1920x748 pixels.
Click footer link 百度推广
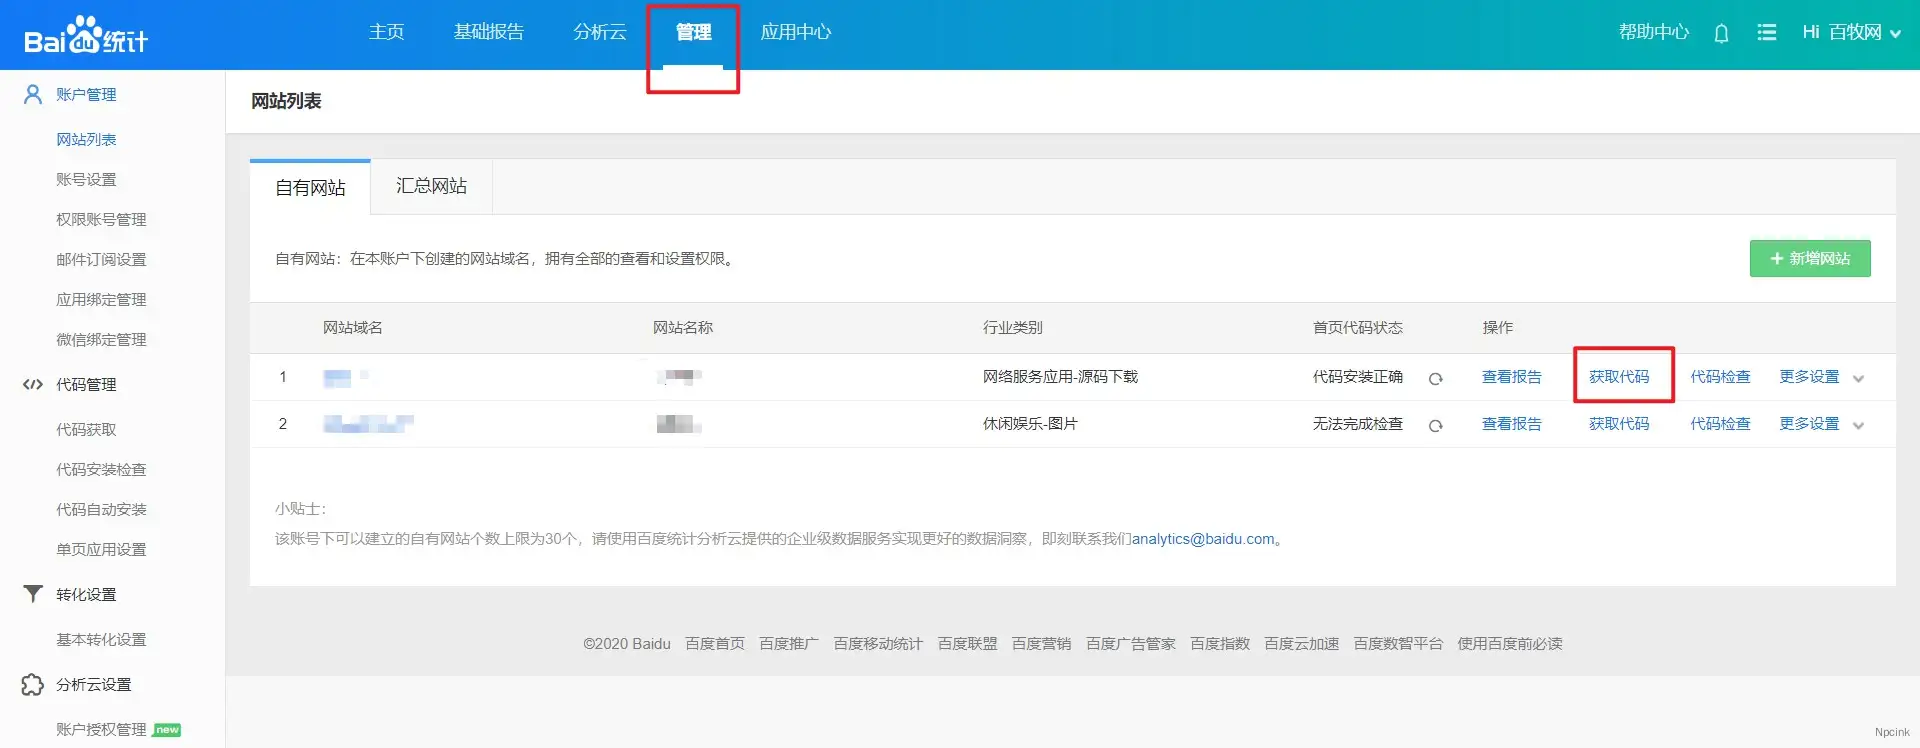pyautogui.click(x=789, y=644)
